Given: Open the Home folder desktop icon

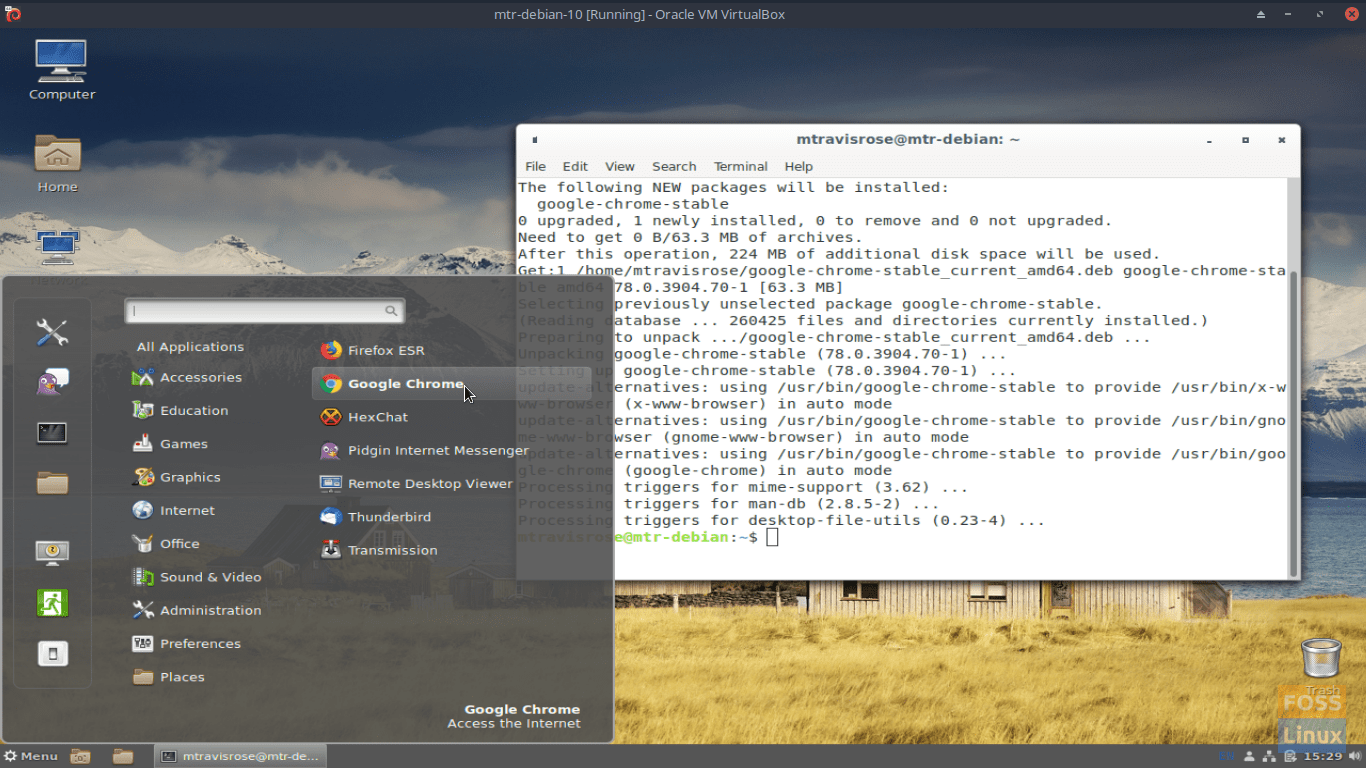Looking at the screenshot, I should pos(58,163).
